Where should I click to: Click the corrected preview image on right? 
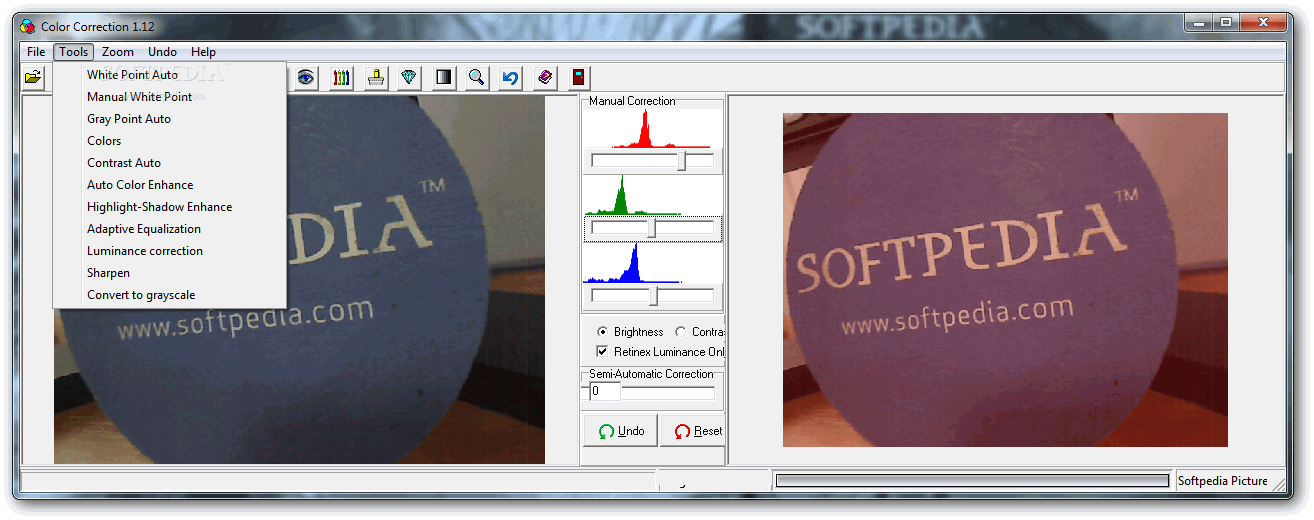pyautogui.click(x=1005, y=280)
